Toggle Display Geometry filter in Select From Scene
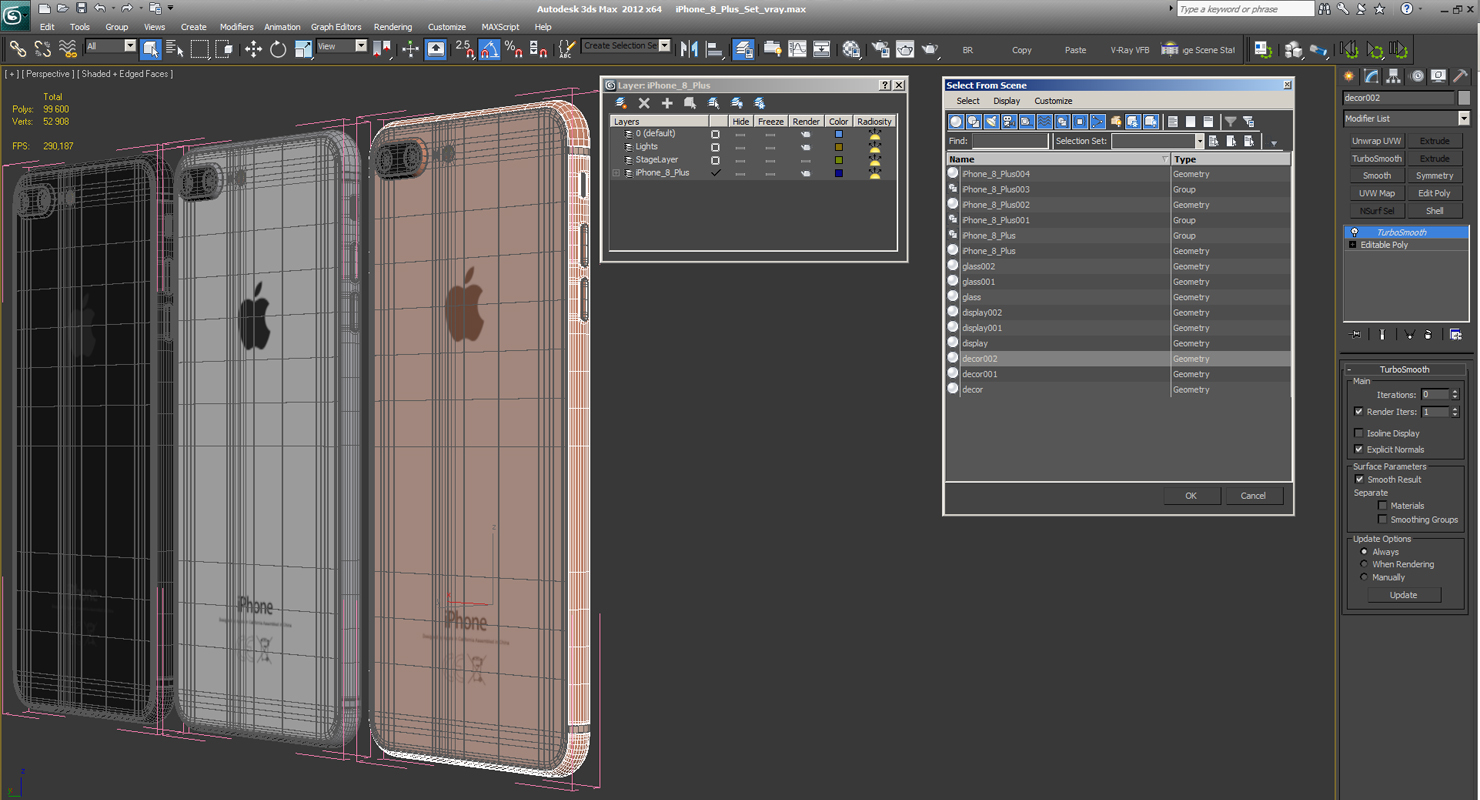 956,122
